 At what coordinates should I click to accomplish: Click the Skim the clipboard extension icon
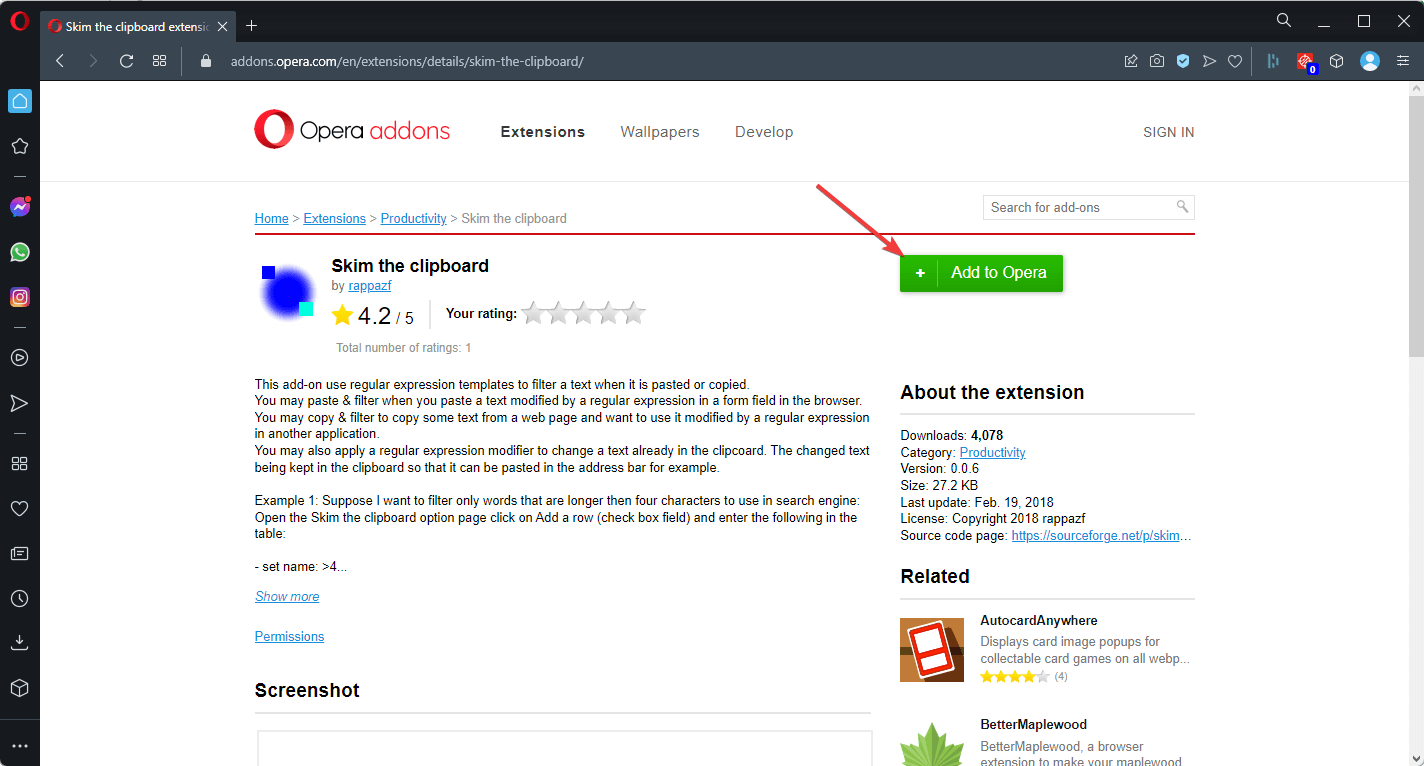coord(287,291)
